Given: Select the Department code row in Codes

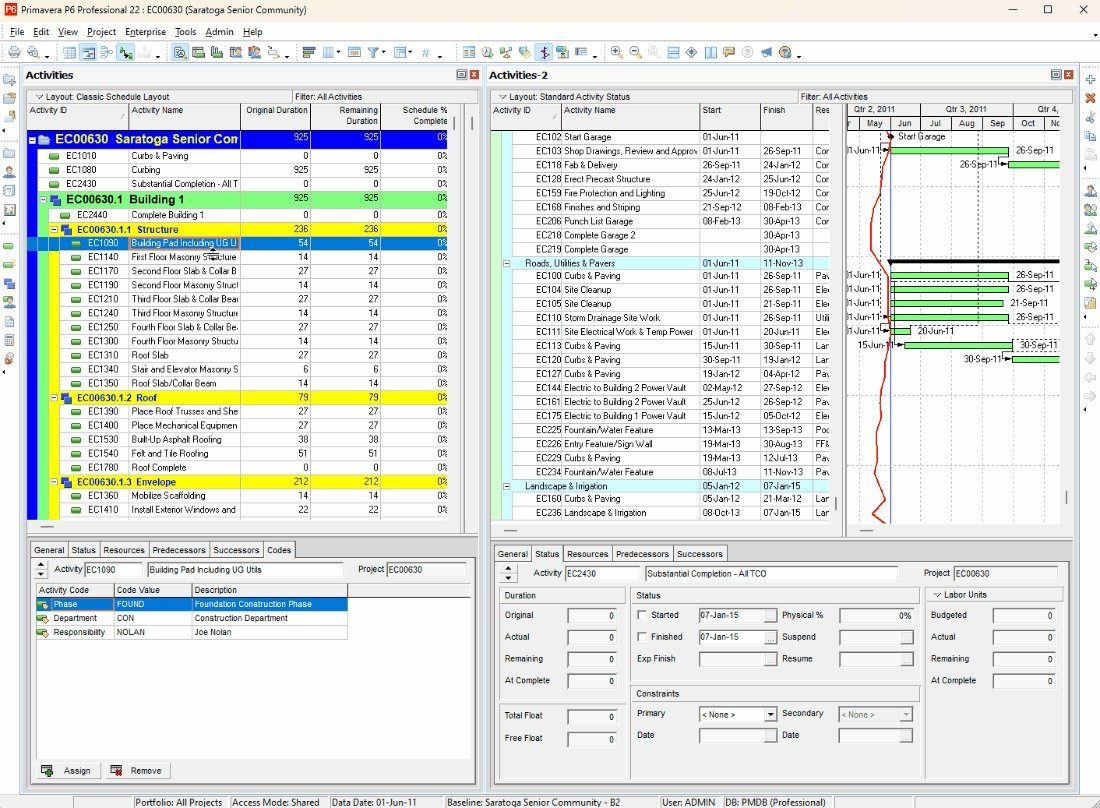Looking at the screenshot, I should (x=192, y=618).
